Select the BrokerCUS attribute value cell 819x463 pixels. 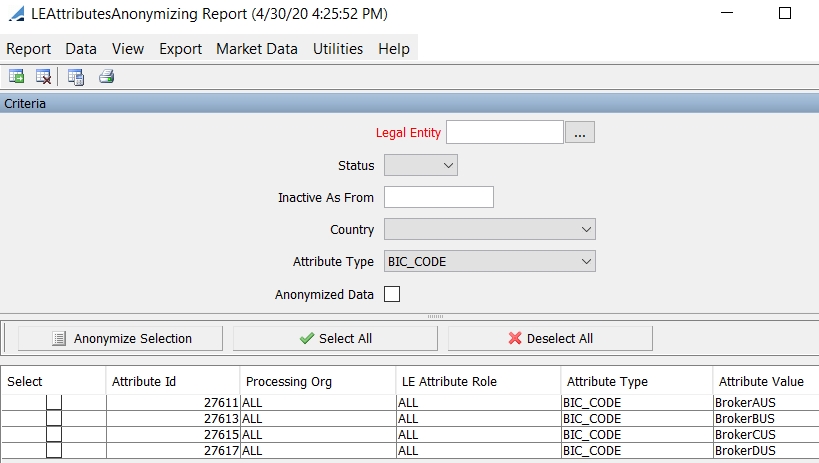point(766,434)
